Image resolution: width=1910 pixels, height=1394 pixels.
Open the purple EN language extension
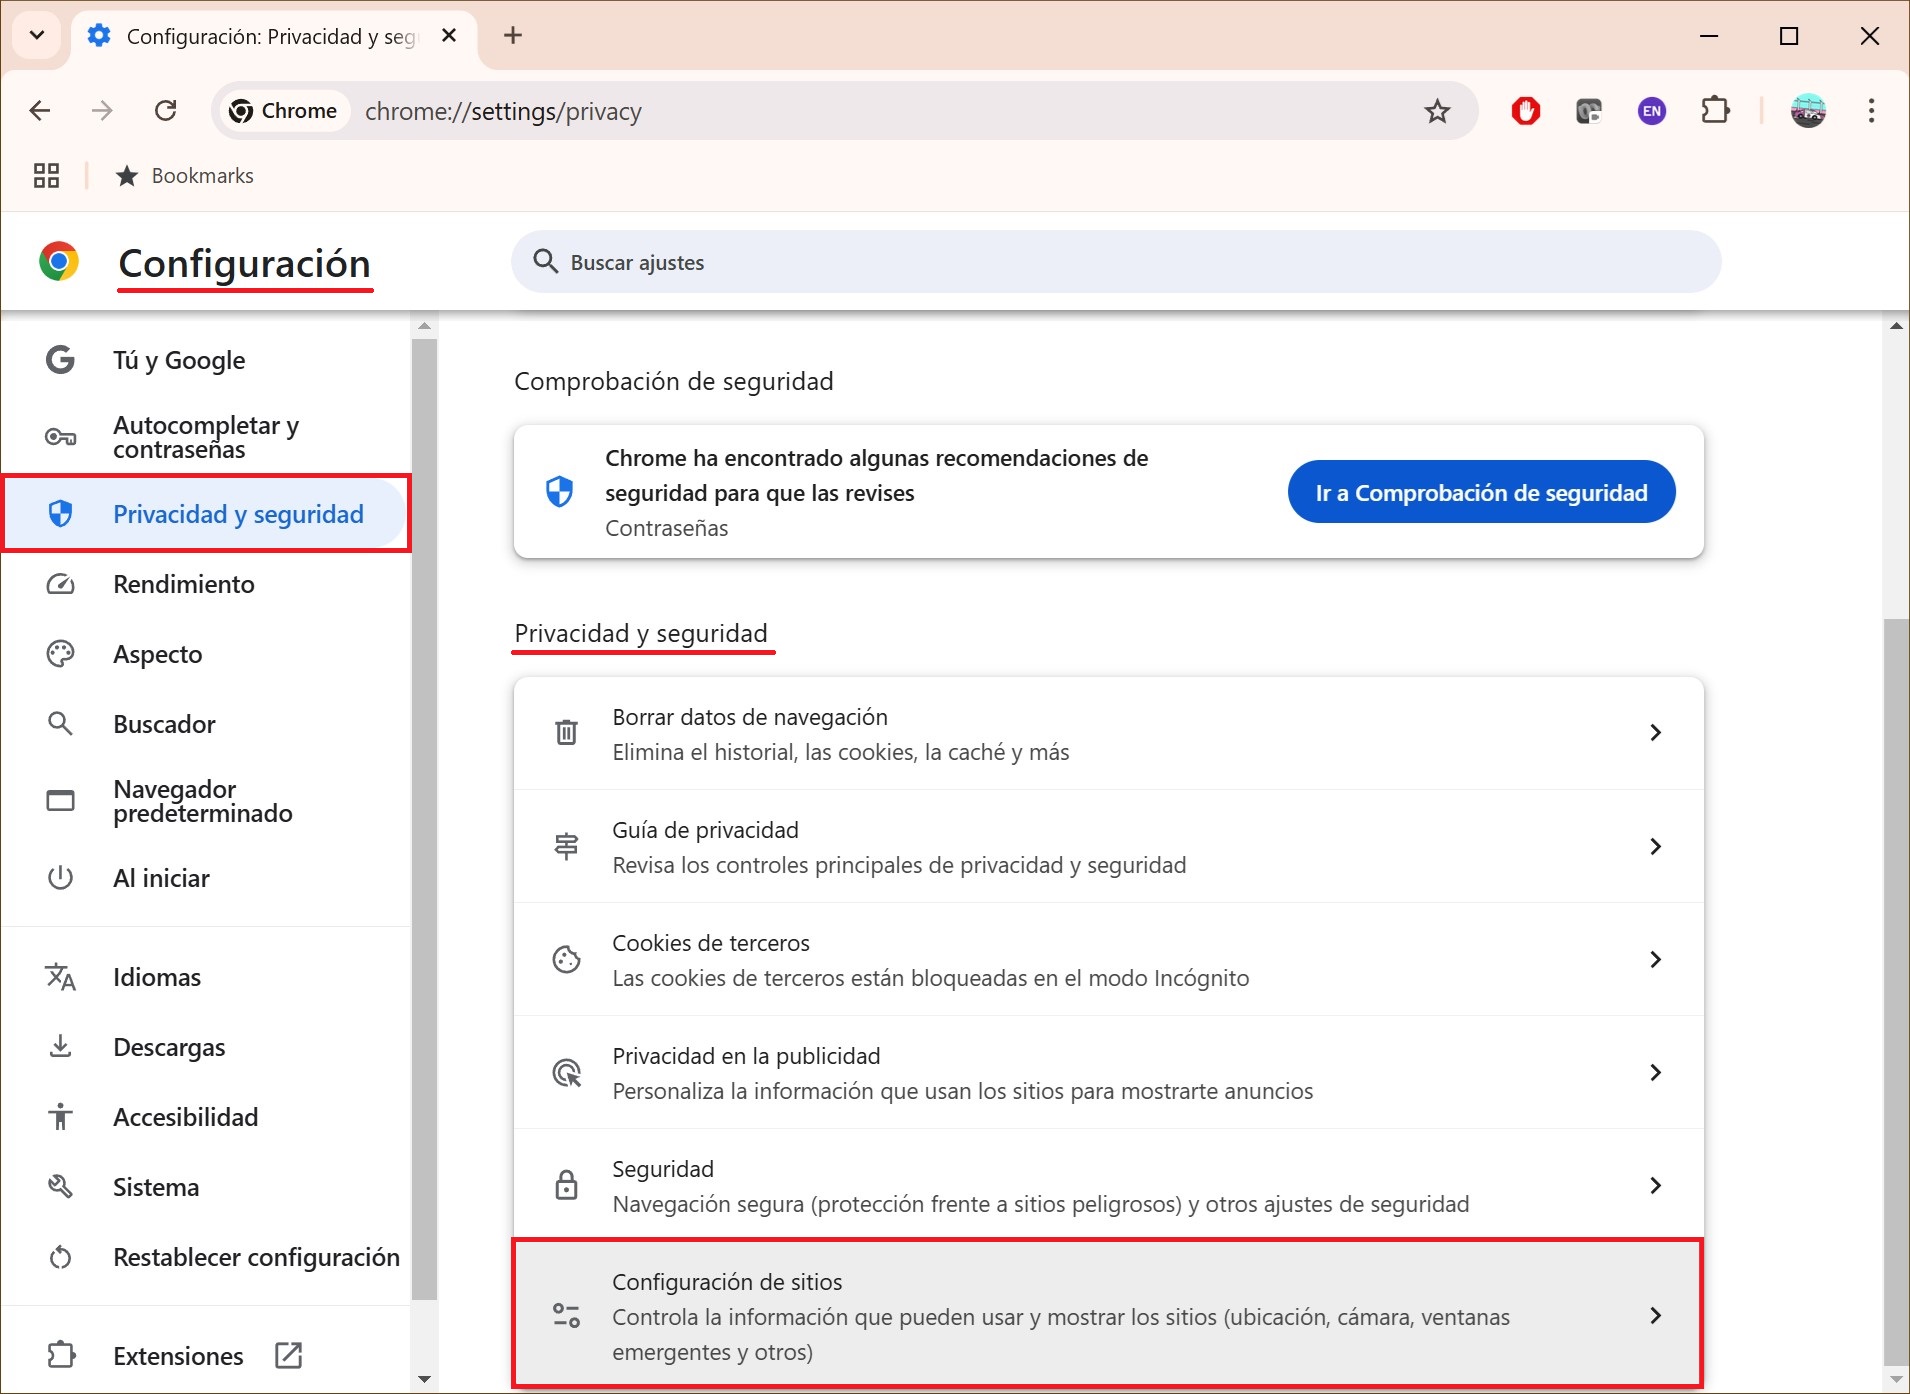pos(1652,111)
